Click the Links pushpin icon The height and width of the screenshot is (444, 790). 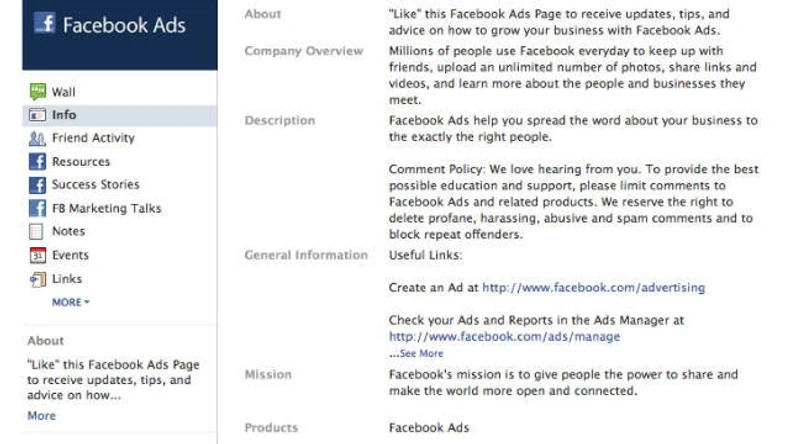click(37, 279)
